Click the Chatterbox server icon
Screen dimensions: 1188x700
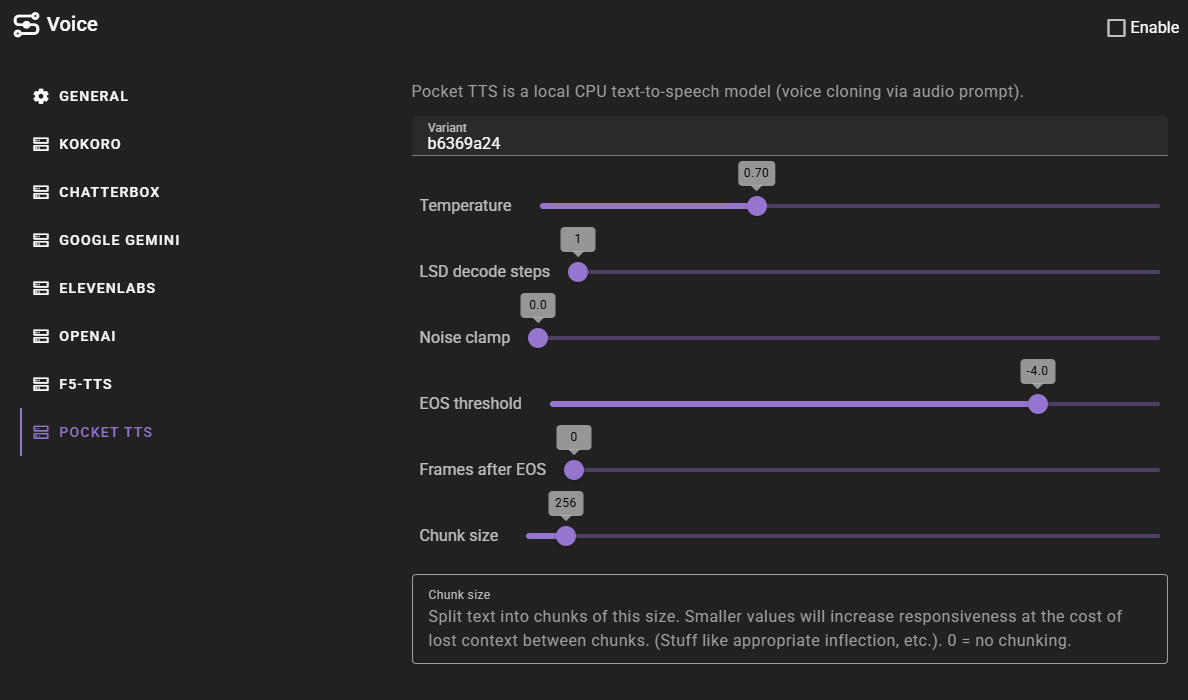tap(41, 192)
